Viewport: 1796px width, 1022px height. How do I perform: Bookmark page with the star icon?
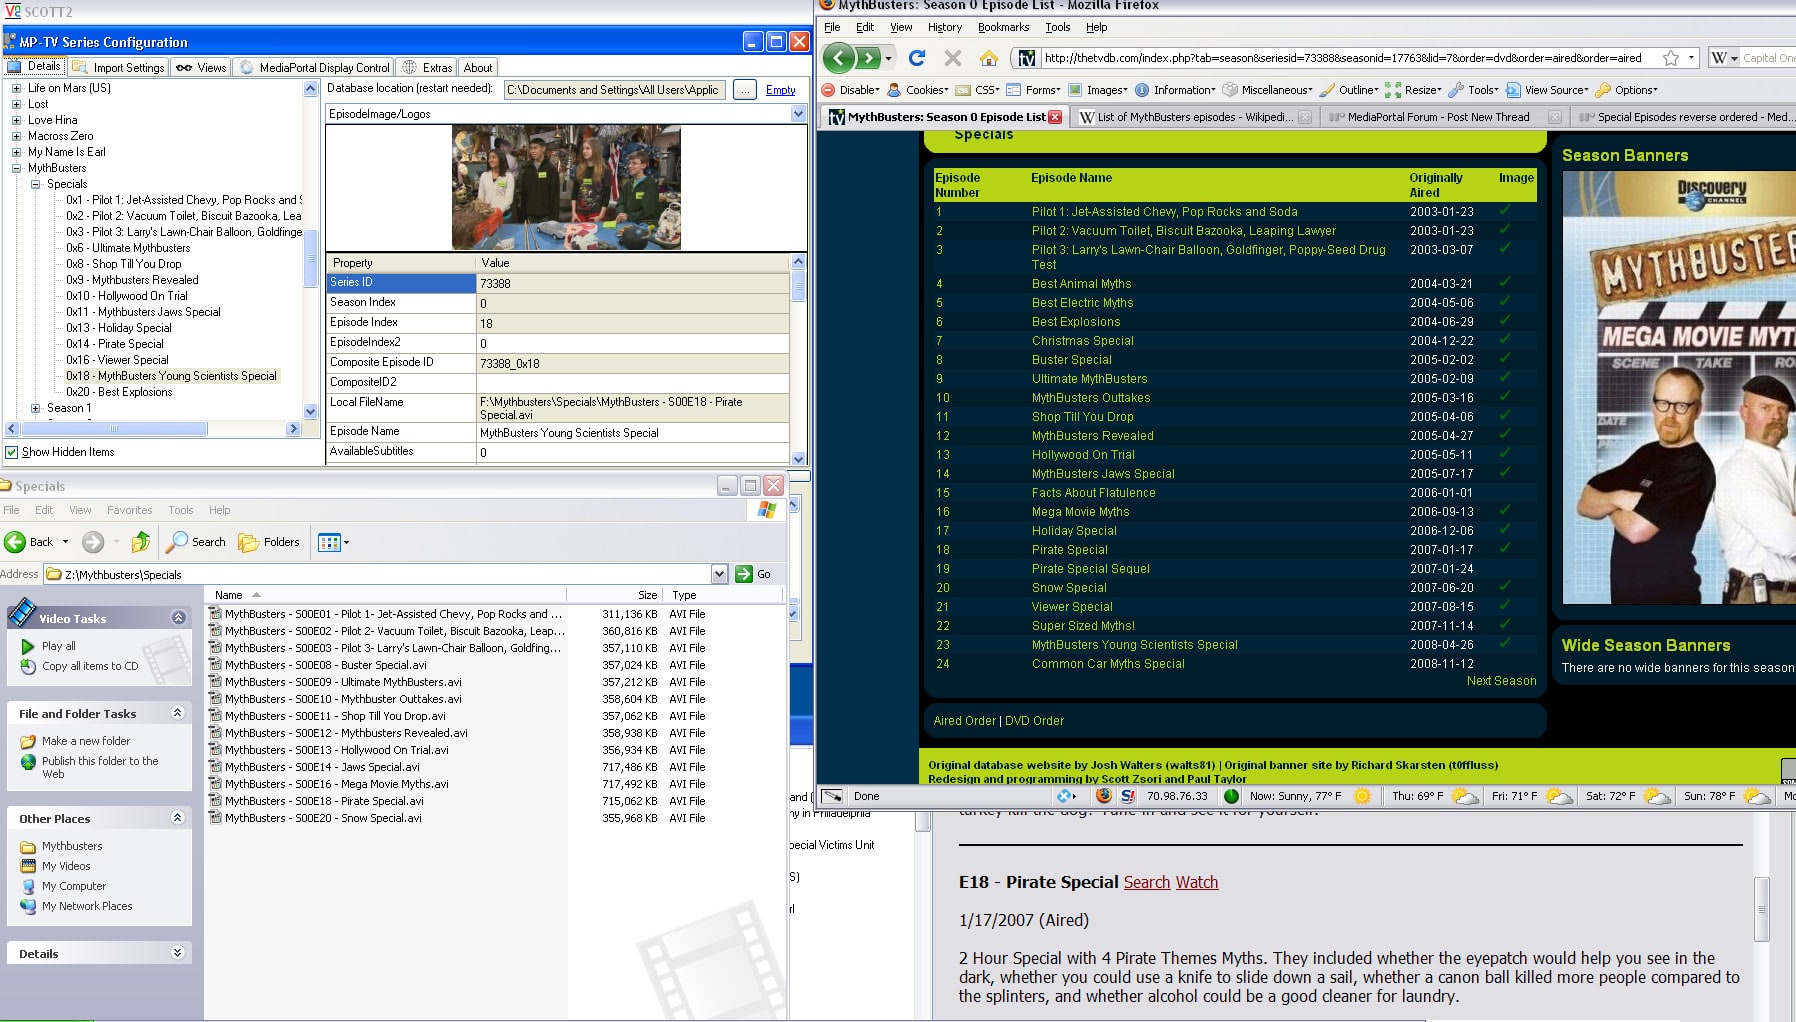1670,58
